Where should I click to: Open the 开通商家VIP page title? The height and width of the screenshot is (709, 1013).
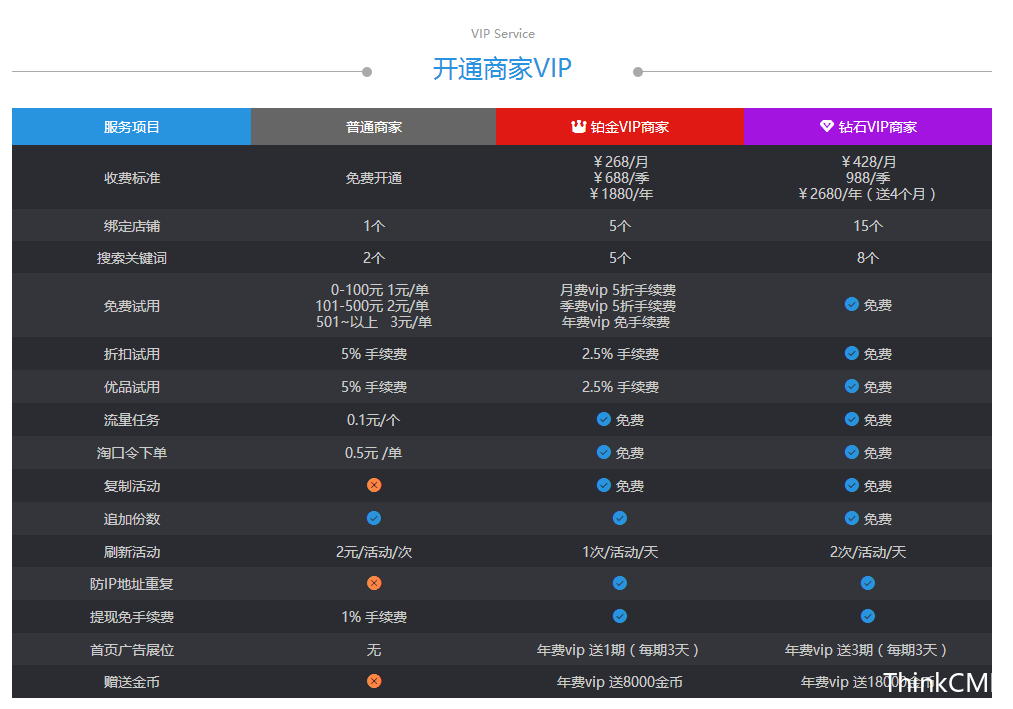coord(501,68)
